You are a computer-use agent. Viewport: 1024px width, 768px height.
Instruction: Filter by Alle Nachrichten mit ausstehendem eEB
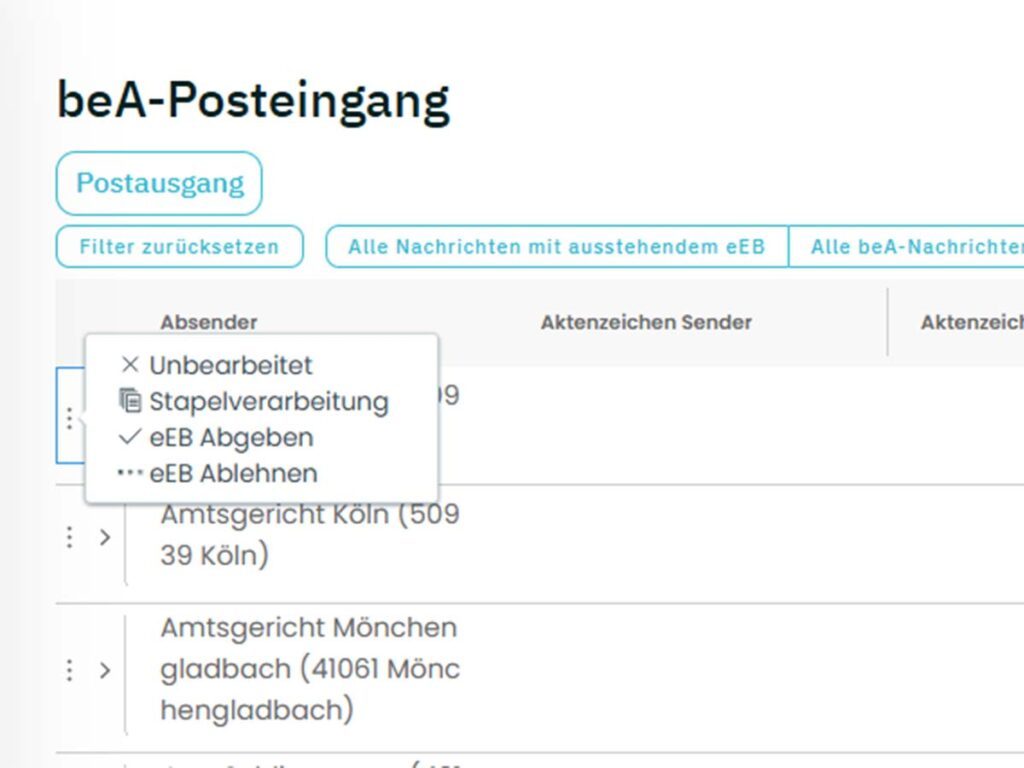point(558,247)
